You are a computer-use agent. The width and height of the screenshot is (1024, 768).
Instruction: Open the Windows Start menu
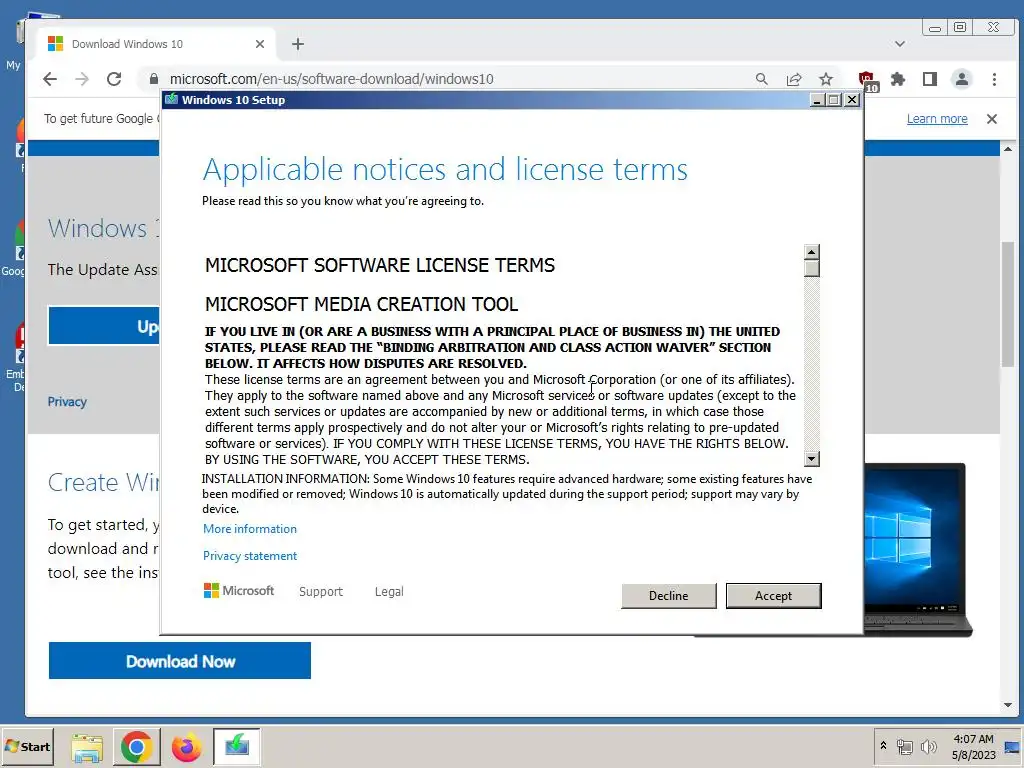[27, 746]
